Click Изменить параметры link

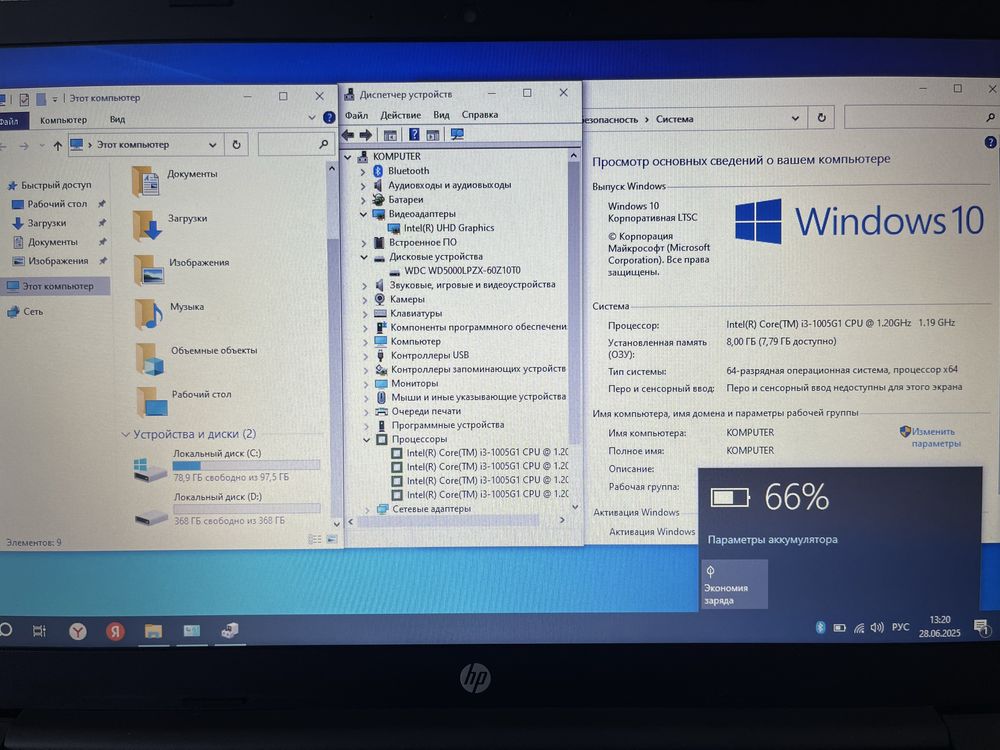point(936,438)
